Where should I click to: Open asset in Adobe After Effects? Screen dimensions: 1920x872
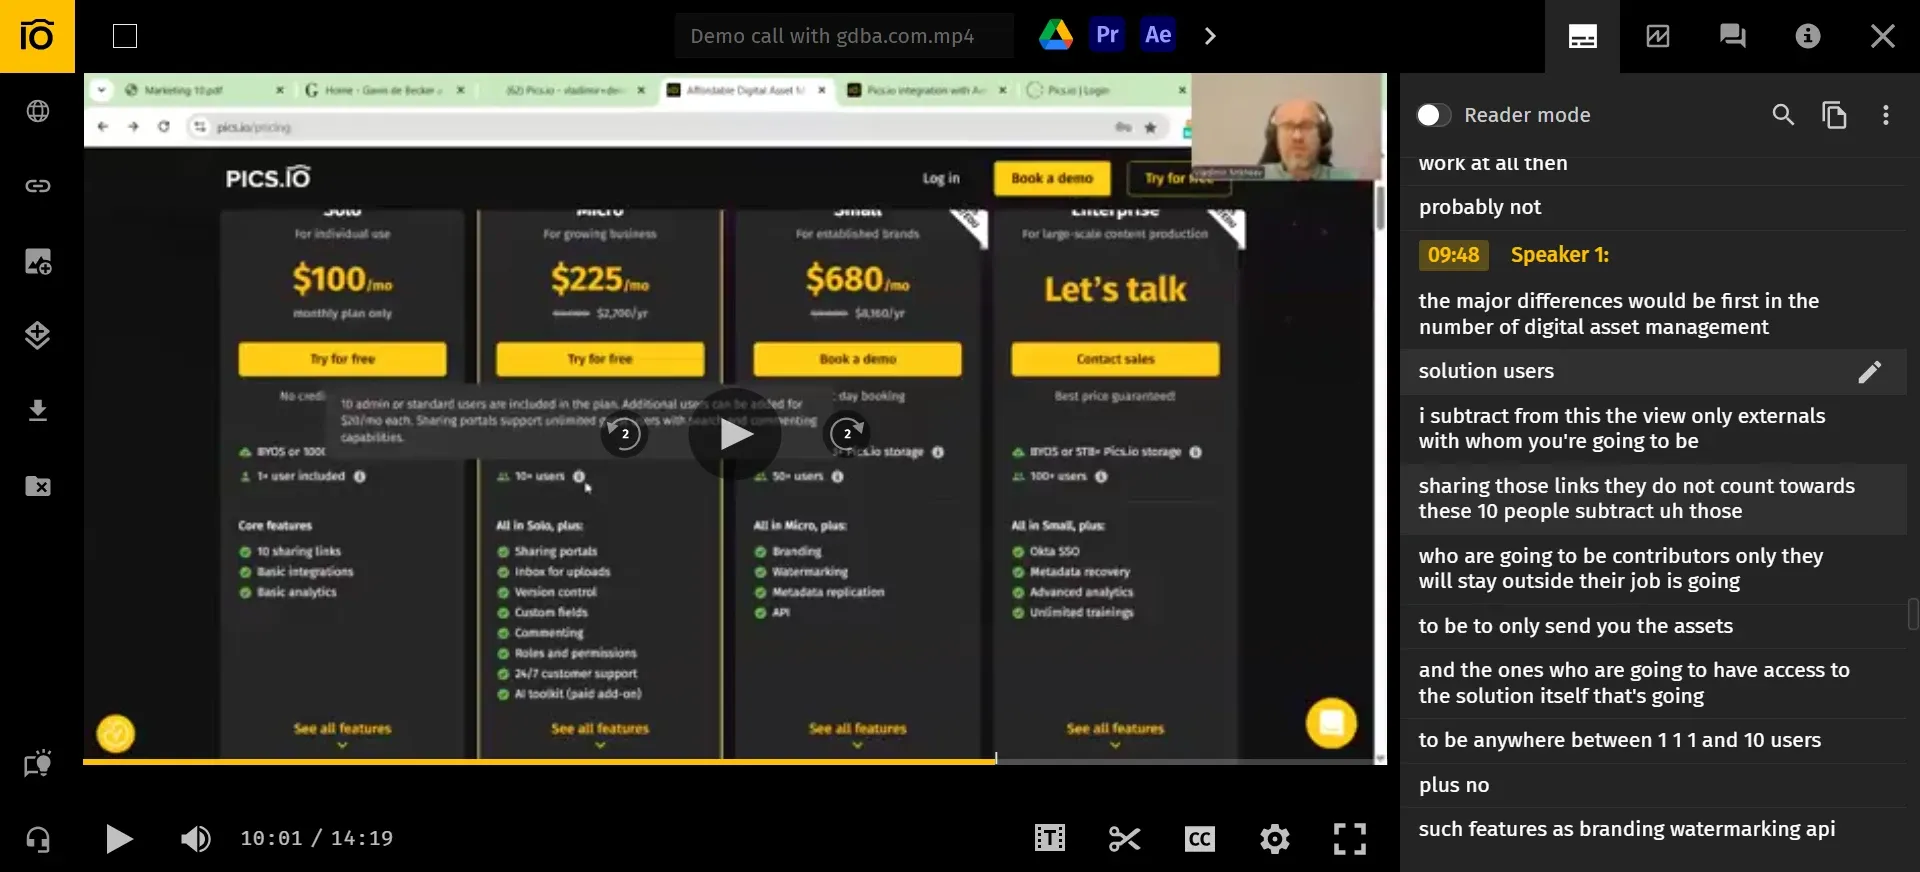coord(1158,35)
